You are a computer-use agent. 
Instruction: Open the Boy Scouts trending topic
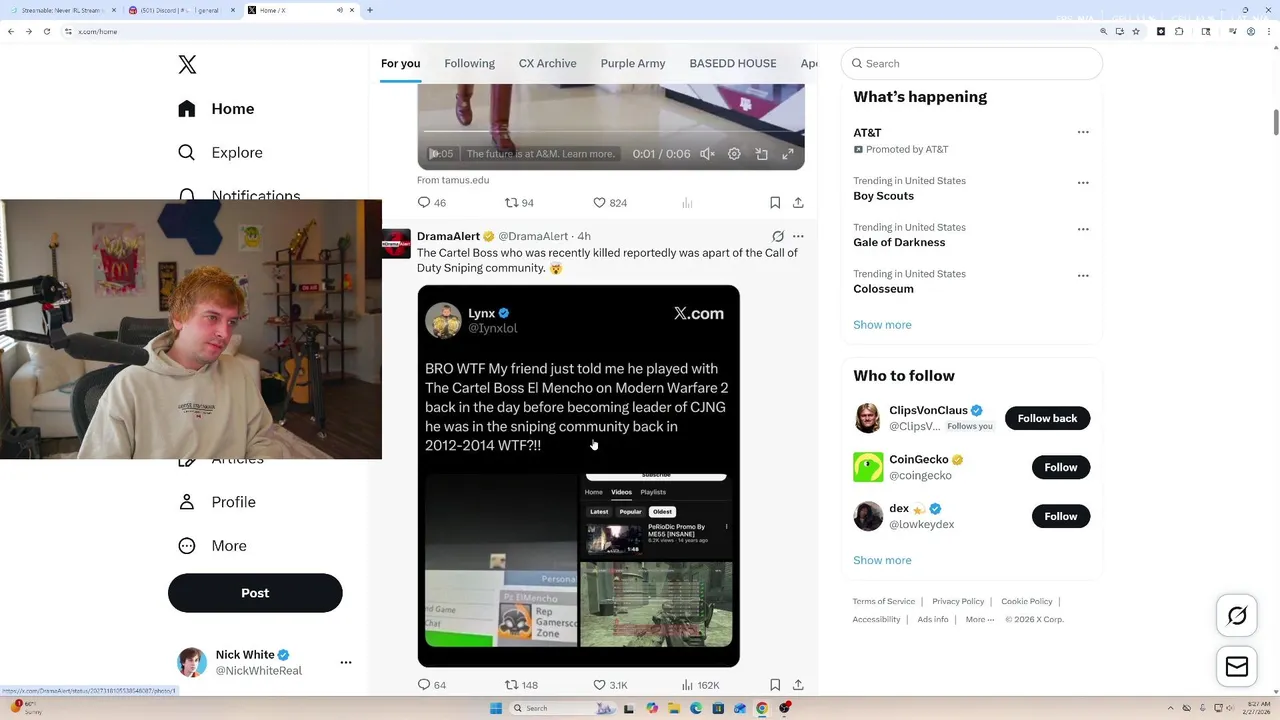point(884,196)
